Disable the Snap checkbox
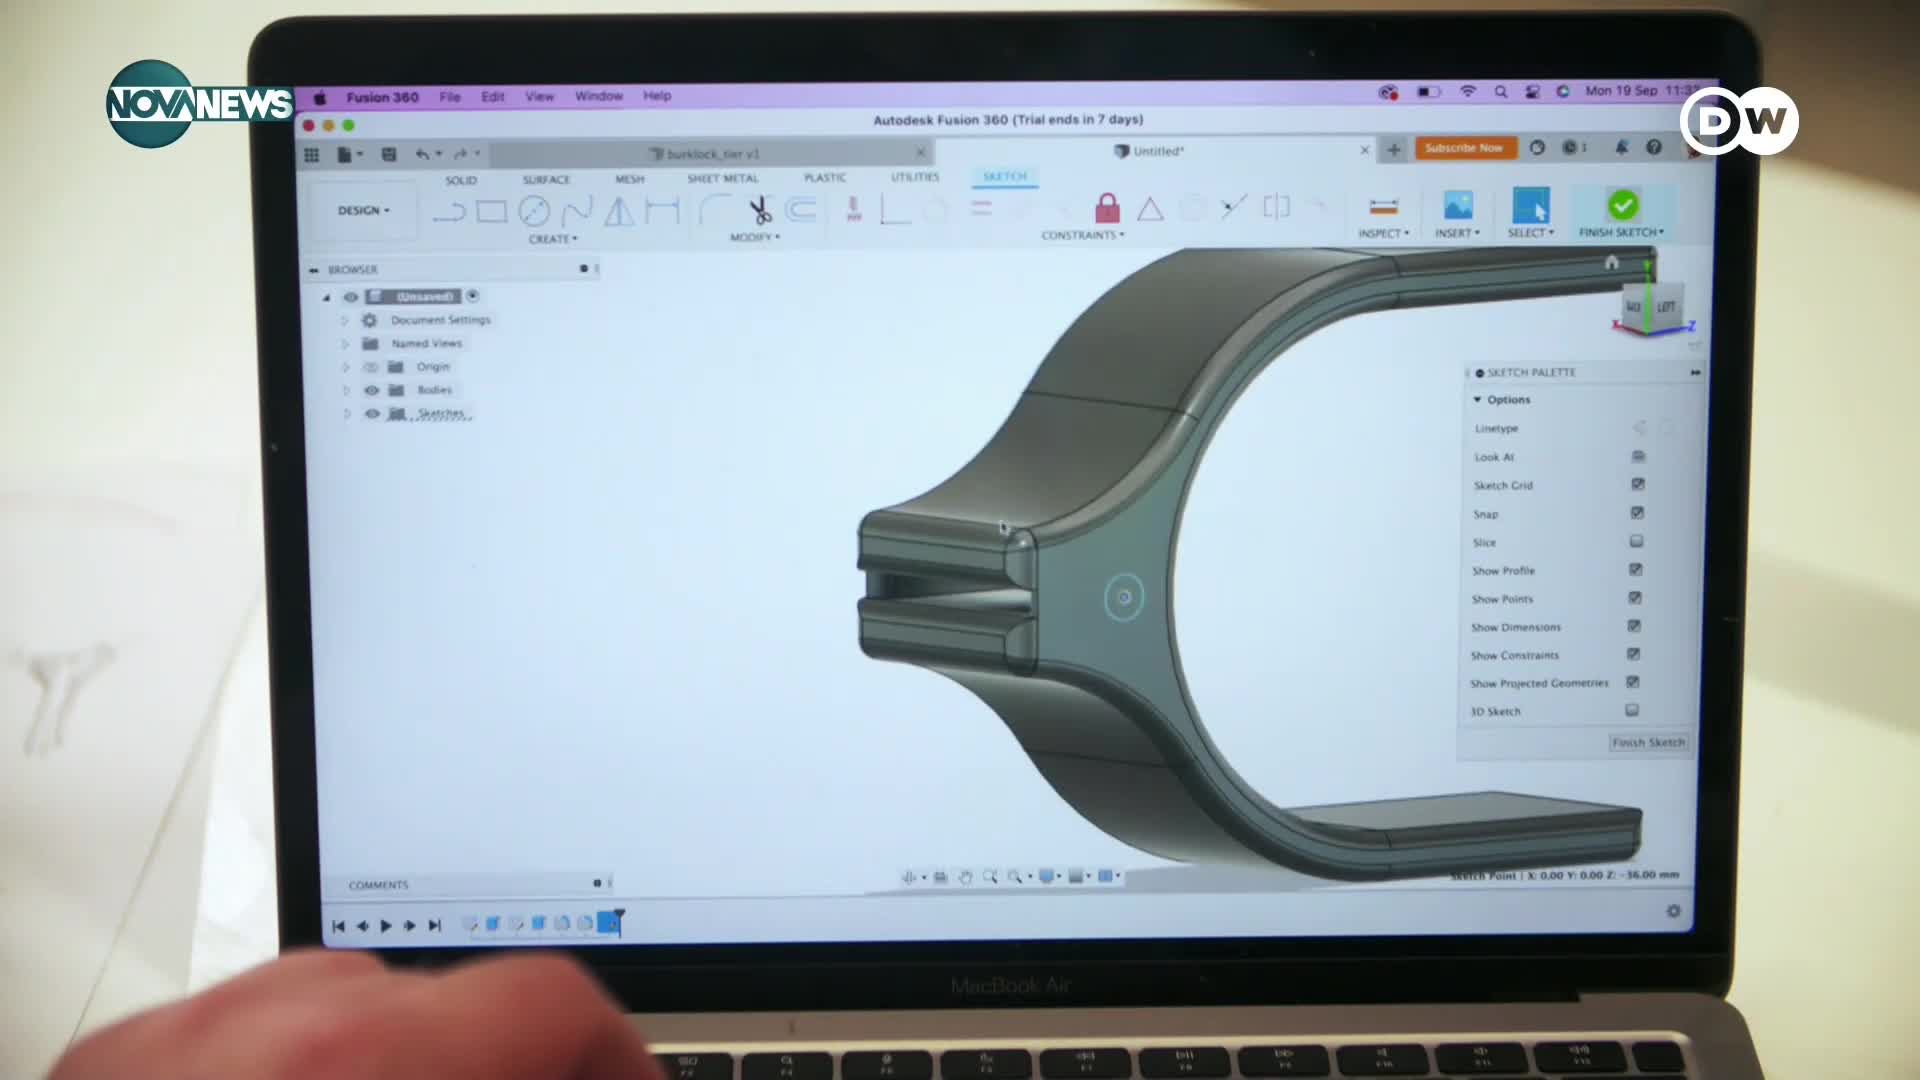This screenshot has height=1080, width=1920. pyautogui.click(x=1637, y=513)
